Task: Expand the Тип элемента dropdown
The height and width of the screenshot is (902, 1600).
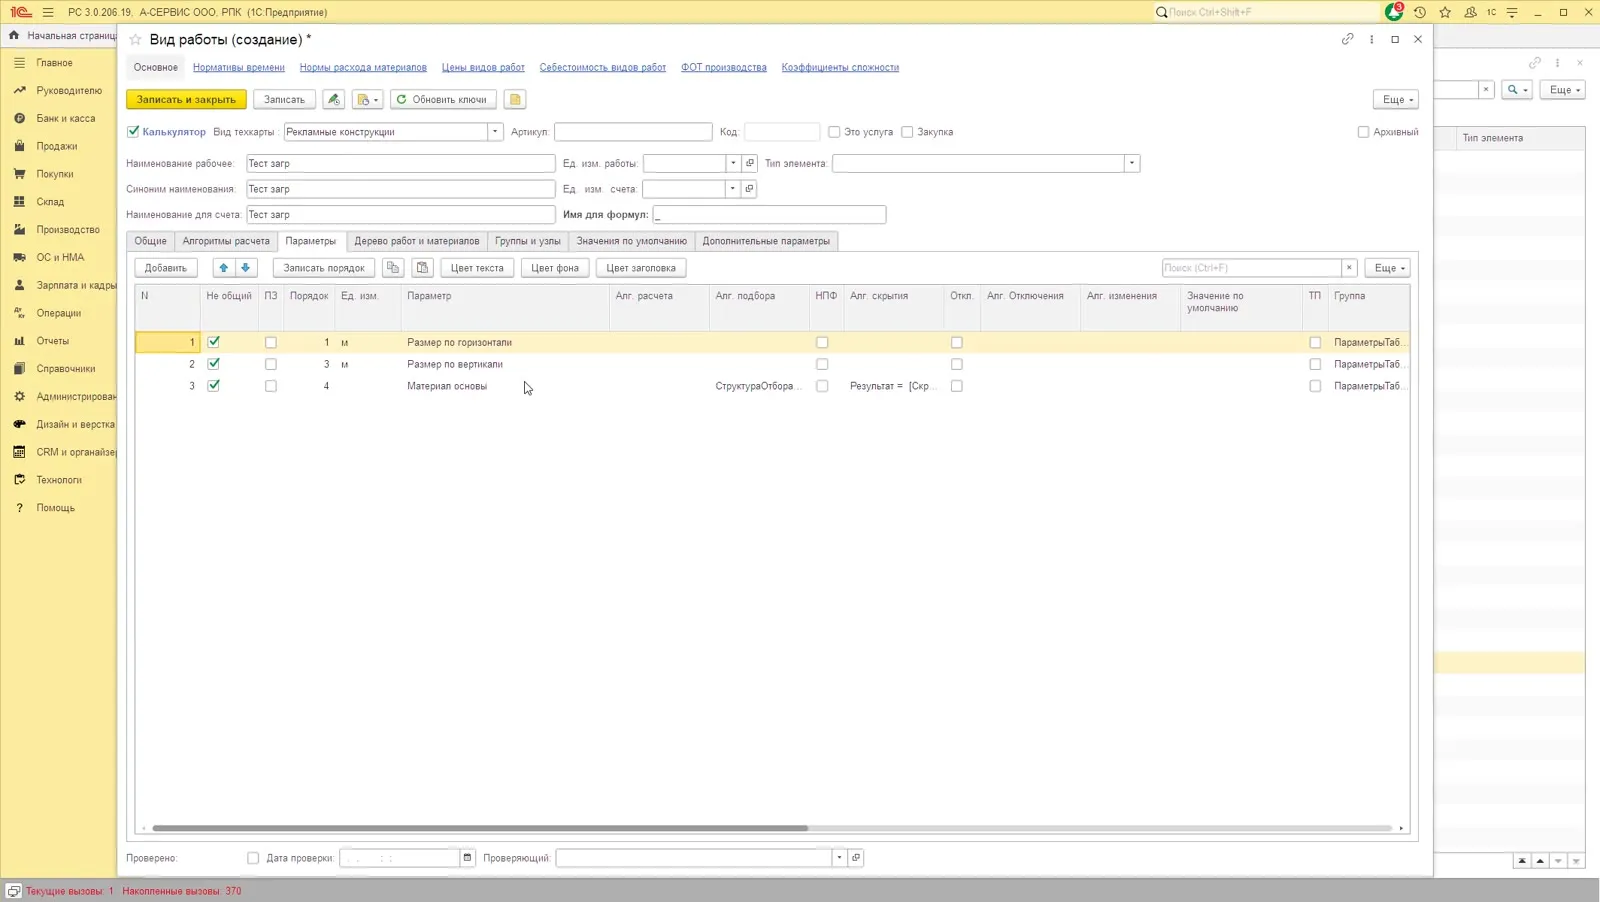Action: coord(1132,163)
